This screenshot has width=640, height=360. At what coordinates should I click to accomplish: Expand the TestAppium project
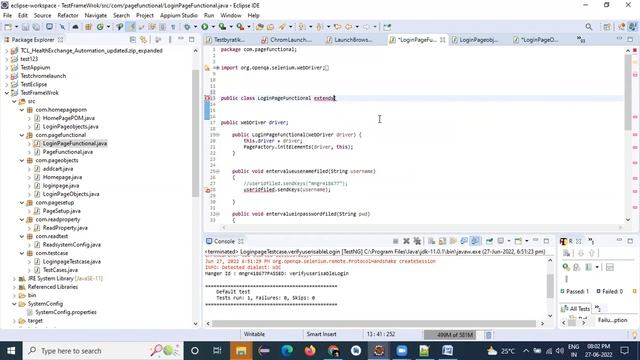coord(7,68)
